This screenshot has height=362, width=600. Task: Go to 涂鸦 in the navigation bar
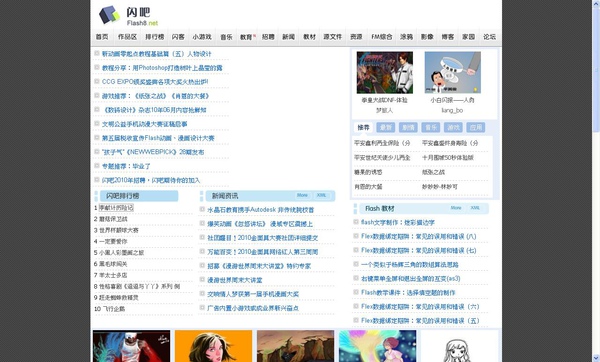(x=406, y=37)
